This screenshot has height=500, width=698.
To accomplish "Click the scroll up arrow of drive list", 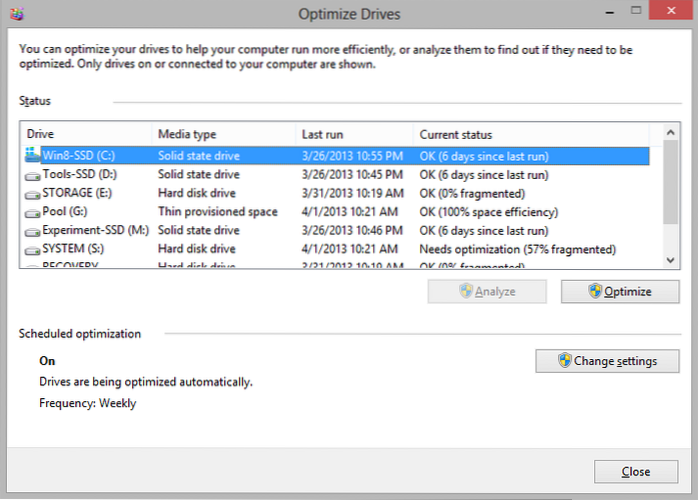I will click(671, 132).
